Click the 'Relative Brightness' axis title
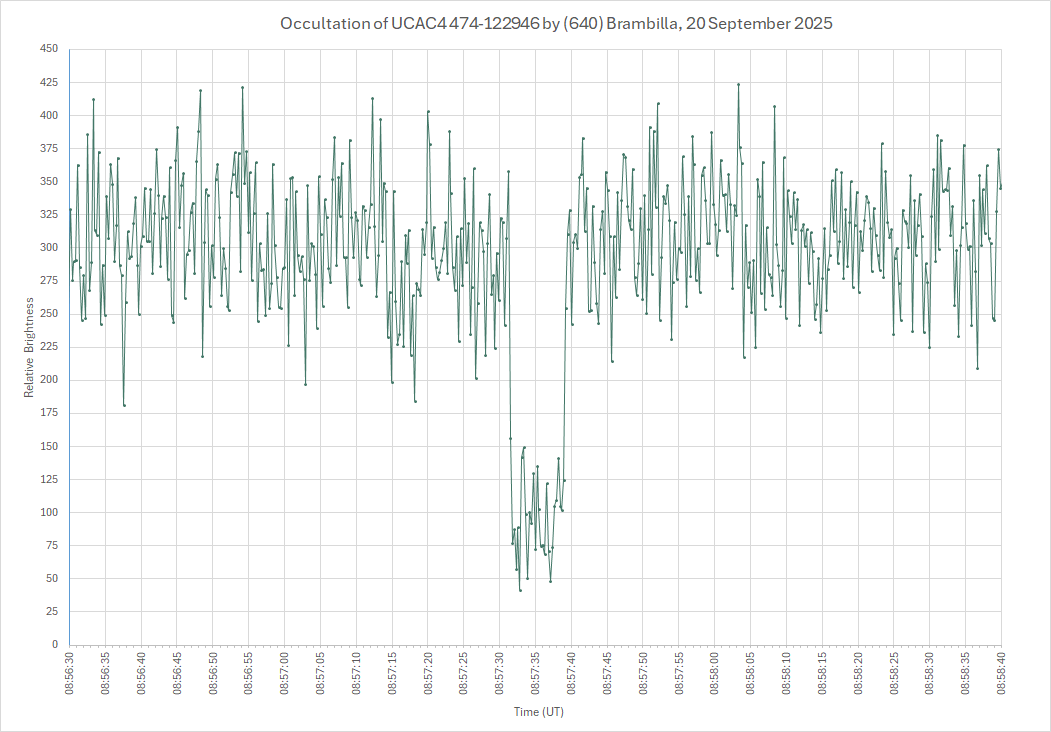Viewport: 1051px width, 732px height. [31, 347]
